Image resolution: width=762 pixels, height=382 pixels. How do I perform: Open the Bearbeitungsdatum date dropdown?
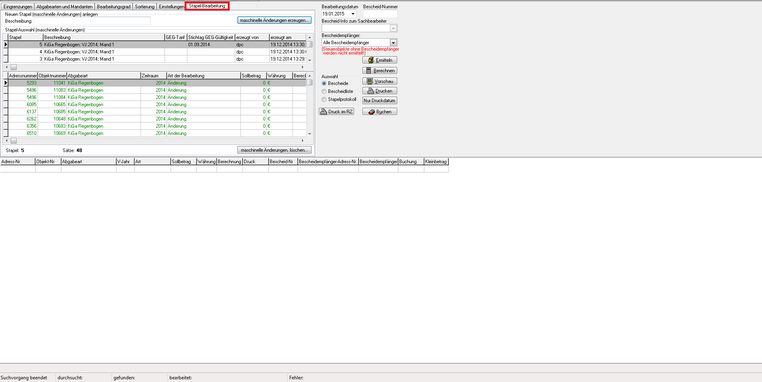click(353, 14)
